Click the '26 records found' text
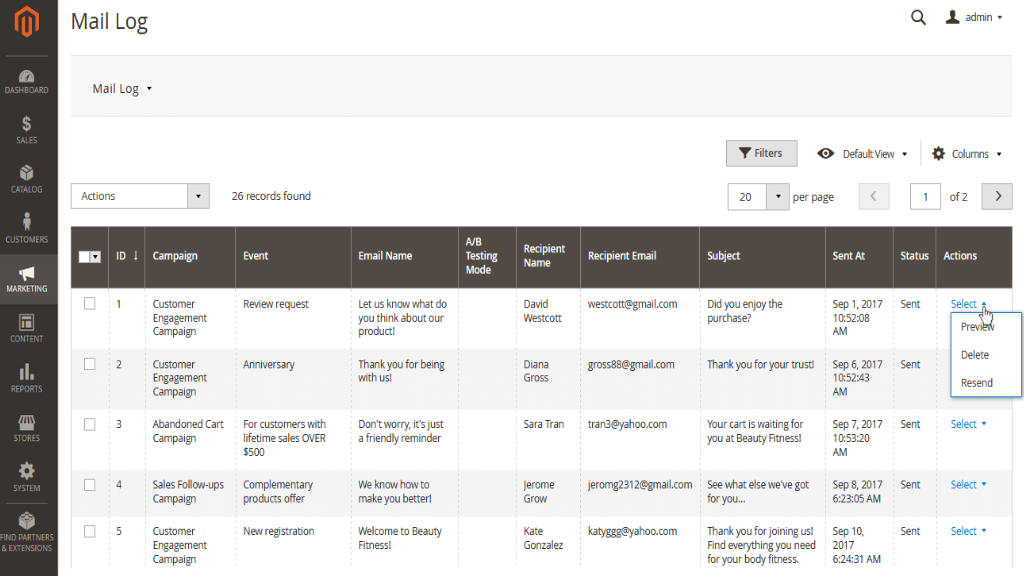This screenshot has height=576, width=1024. 271,196
